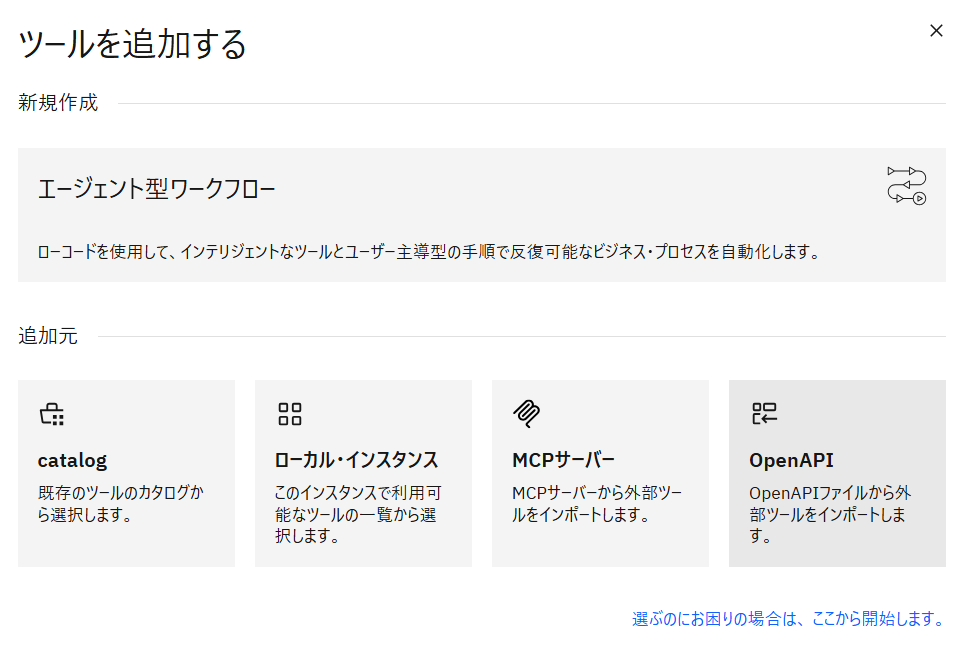Click the 追加元 section heading
Image resolution: width=964 pixels, height=670 pixels.
pyautogui.click(x=48, y=336)
